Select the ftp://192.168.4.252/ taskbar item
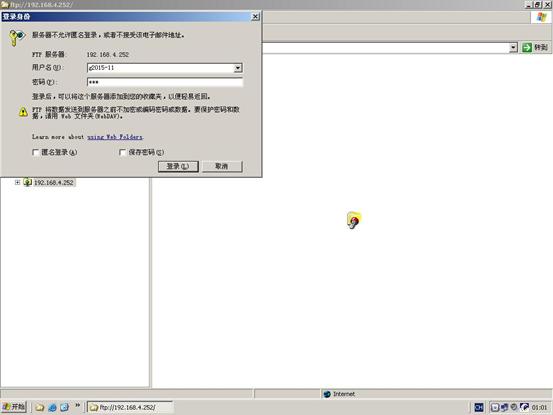This screenshot has height=415, width=553. [x=130, y=407]
